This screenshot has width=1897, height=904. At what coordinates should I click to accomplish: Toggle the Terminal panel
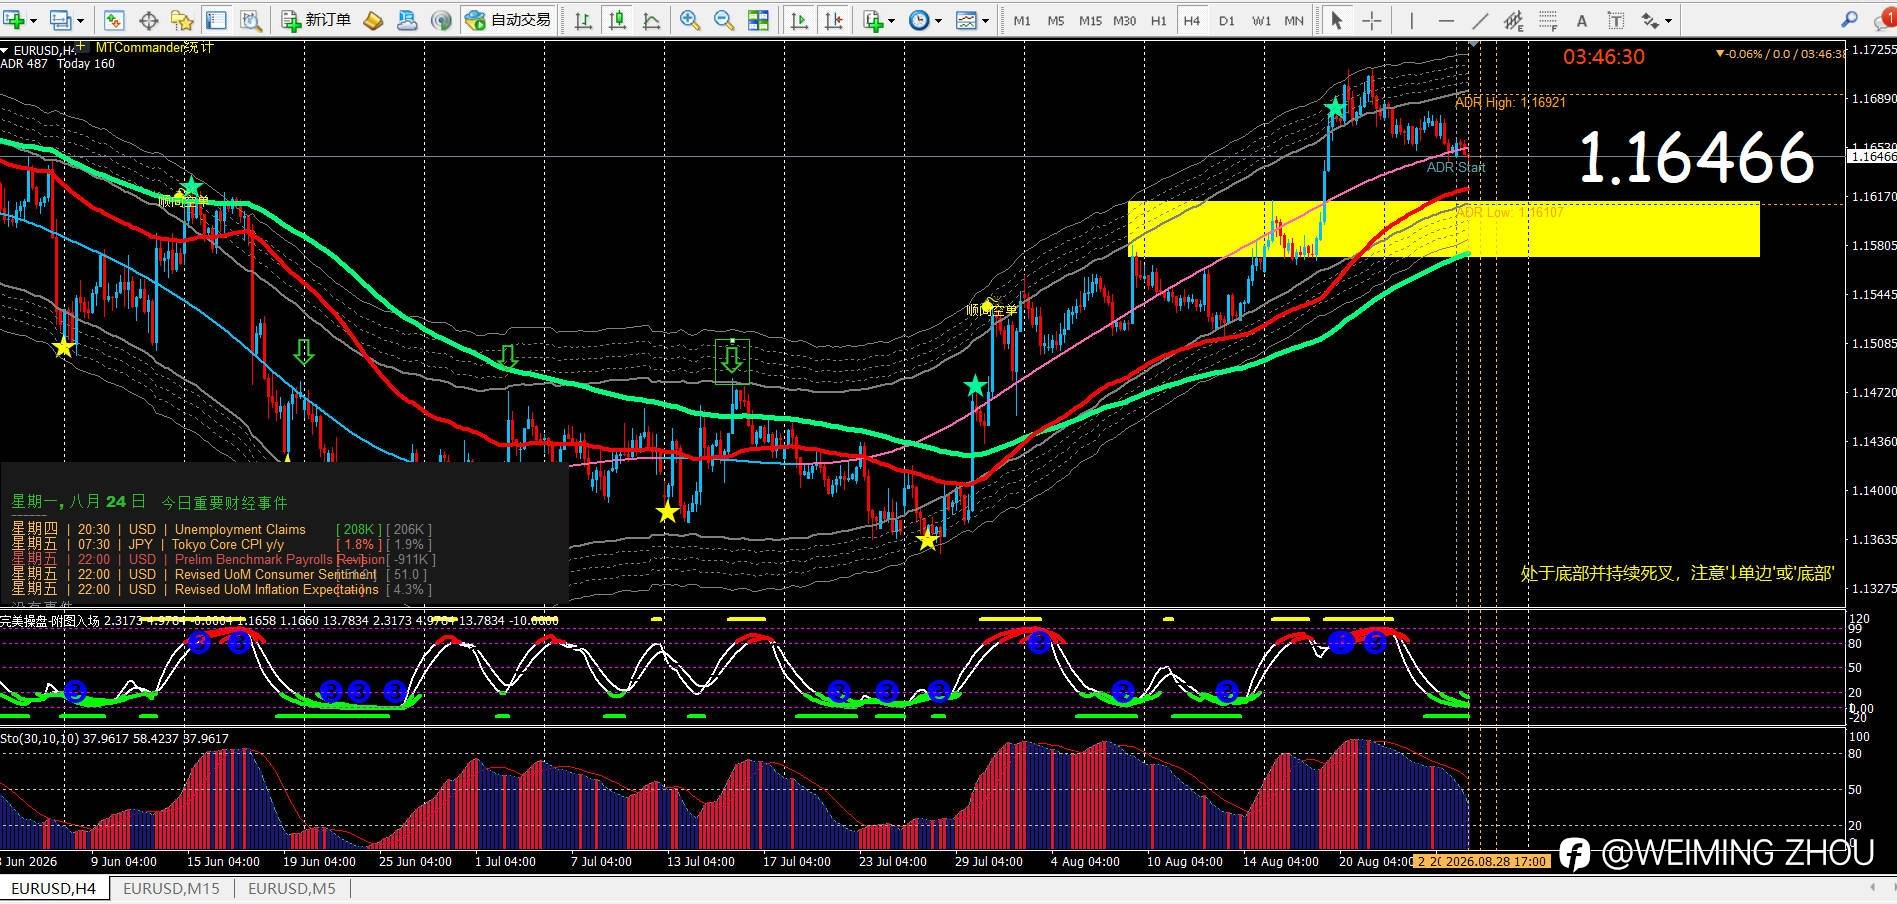tap(216, 20)
